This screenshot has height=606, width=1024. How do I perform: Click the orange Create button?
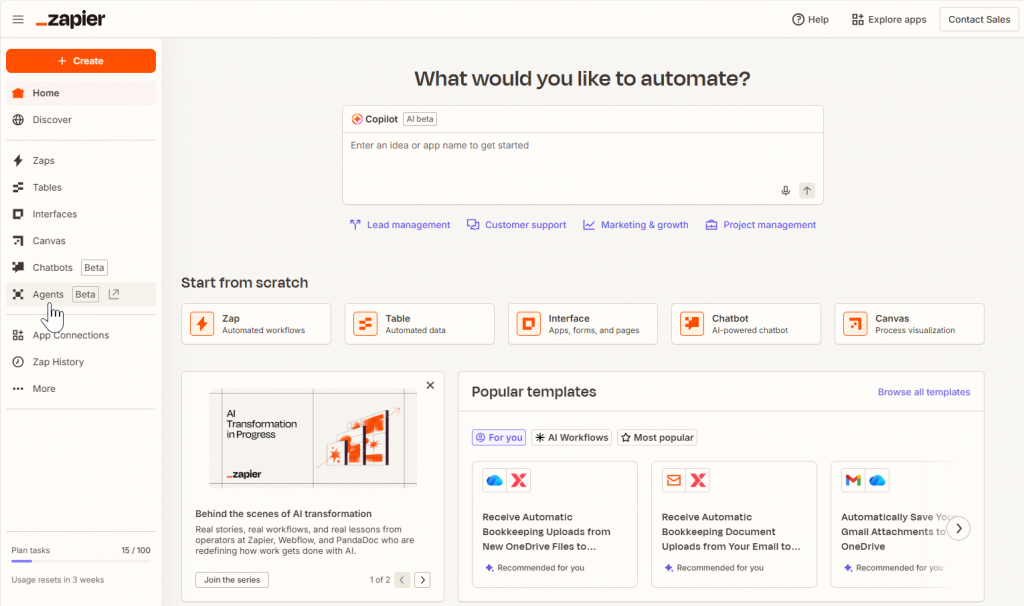pos(81,61)
